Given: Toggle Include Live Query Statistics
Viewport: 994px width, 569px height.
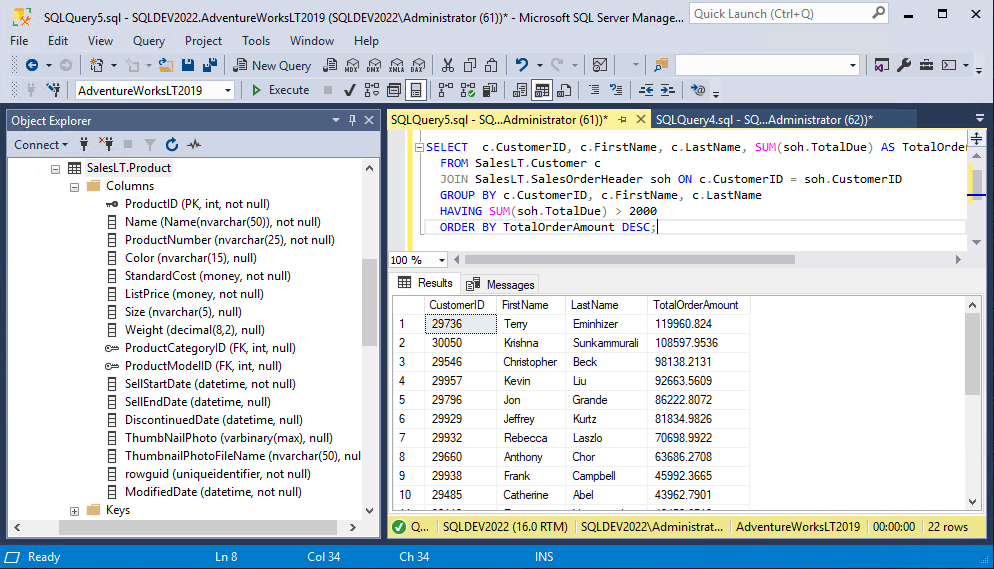Looking at the screenshot, I should [468, 91].
